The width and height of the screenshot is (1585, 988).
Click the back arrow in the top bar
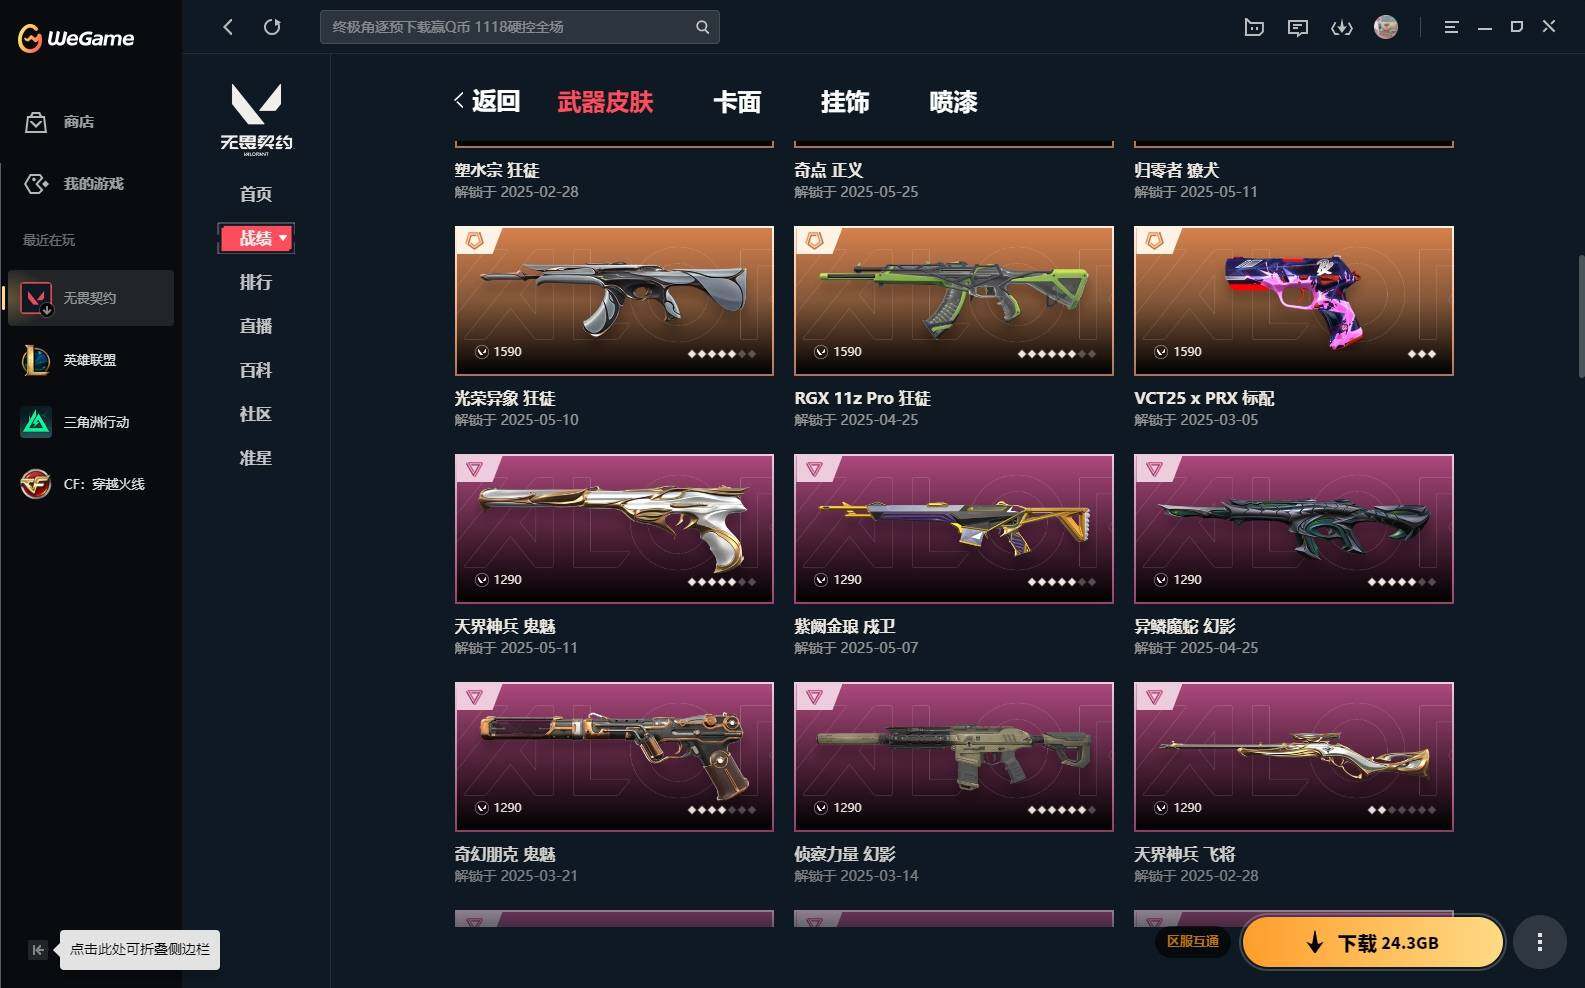pos(228,27)
